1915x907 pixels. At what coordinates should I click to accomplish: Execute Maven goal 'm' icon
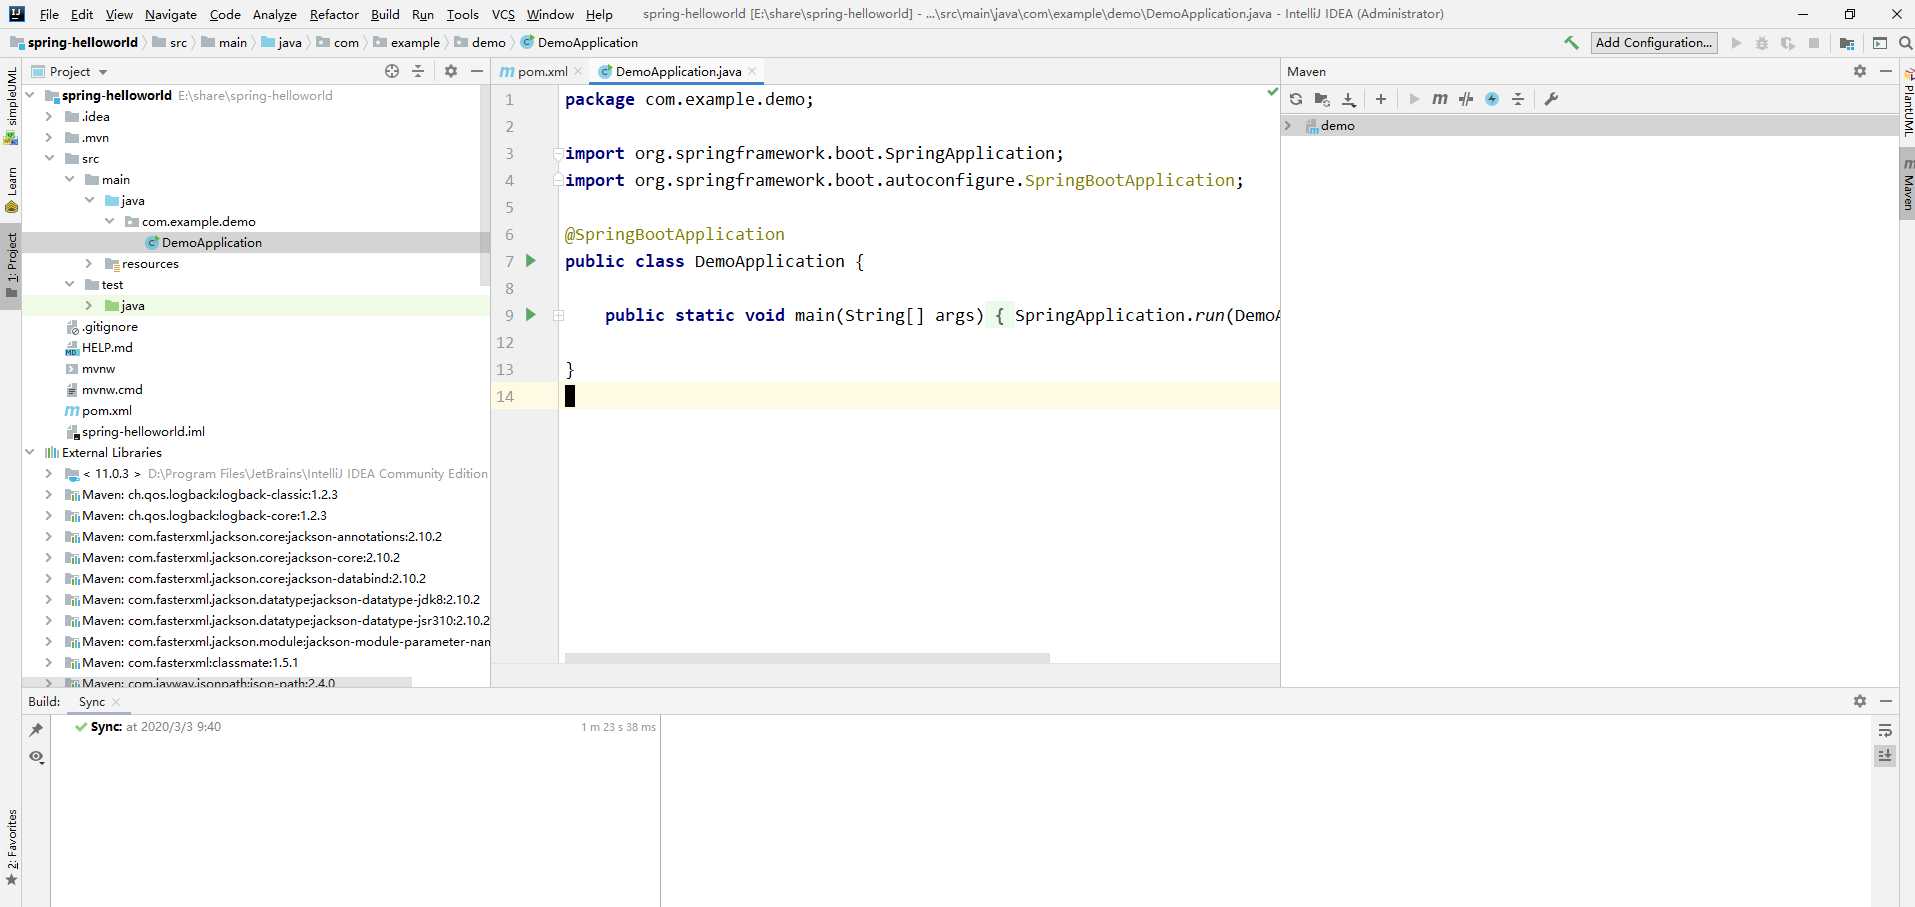(x=1440, y=99)
